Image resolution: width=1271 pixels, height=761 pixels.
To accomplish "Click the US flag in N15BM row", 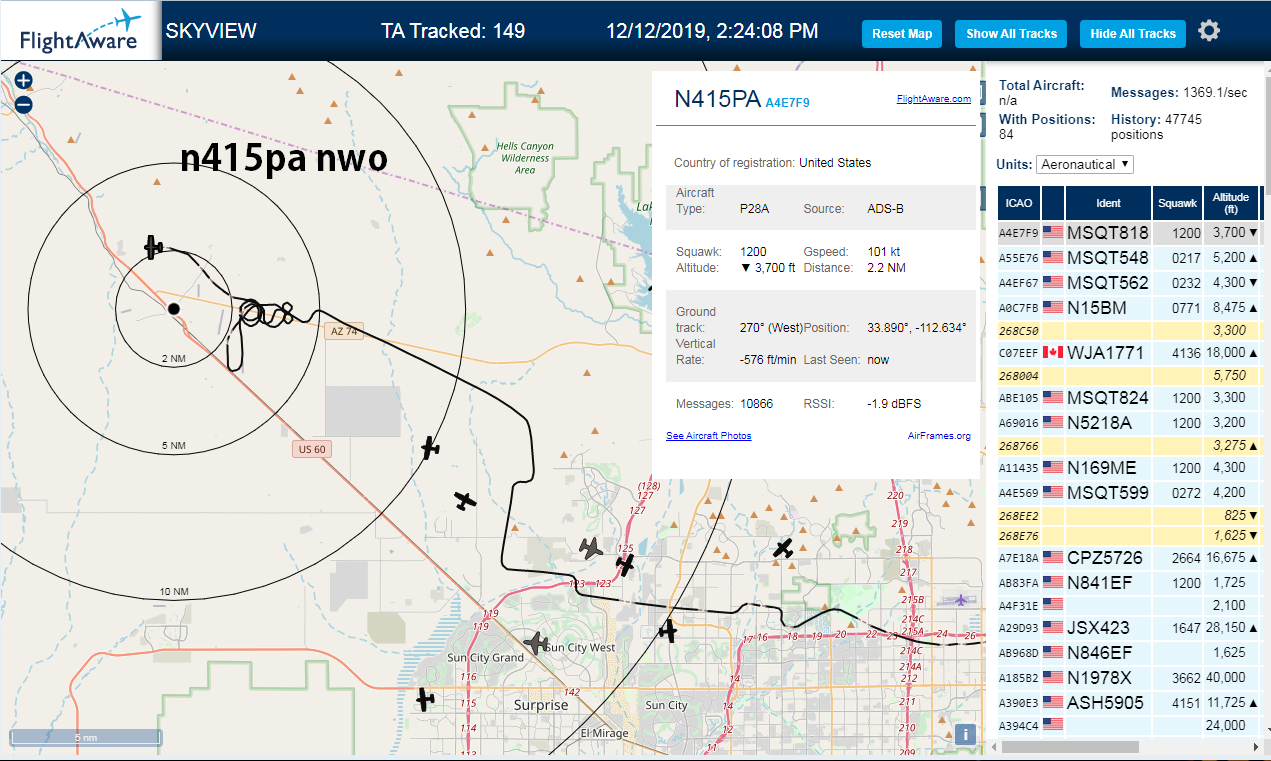I will 1052,307.
